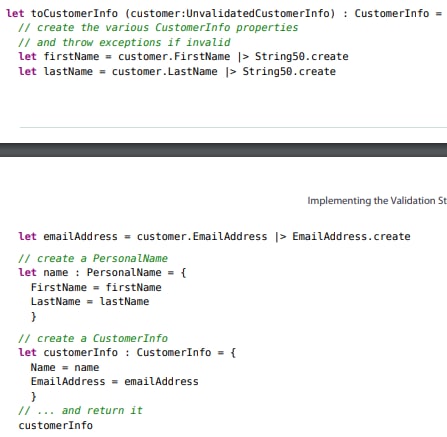Click comment 'create the various CustomerInfo properties'
Viewport: 447px width, 437px height.
pyautogui.click(x=158, y=28)
